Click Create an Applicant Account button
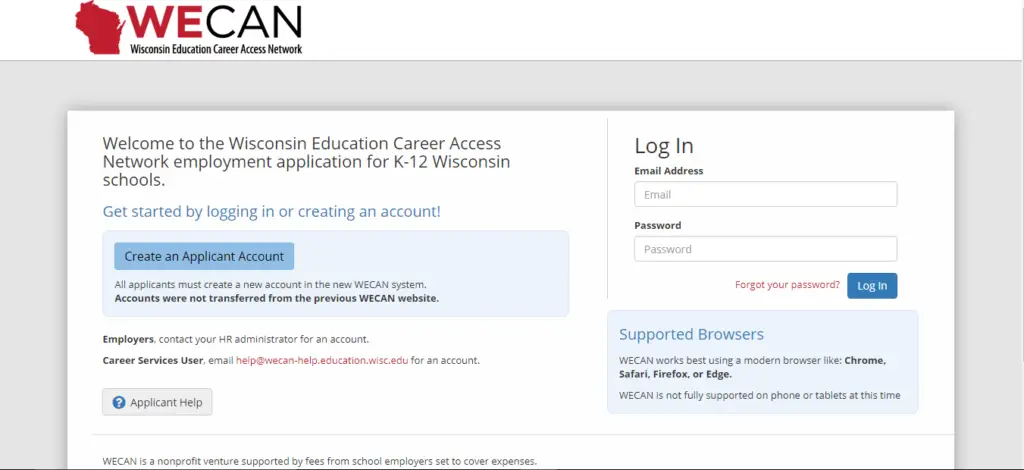 (x=204, y=257)
